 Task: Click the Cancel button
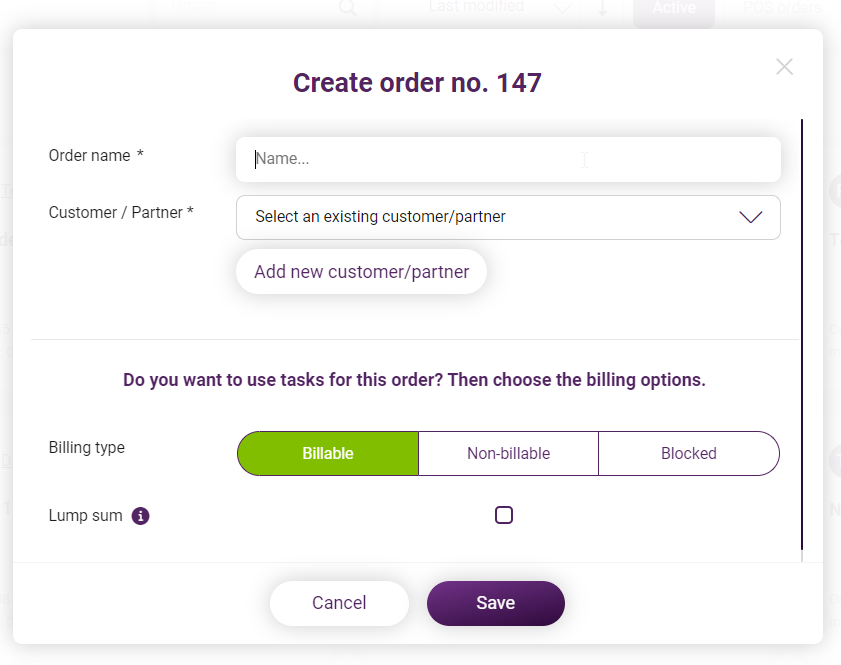[x=339, y=603]
